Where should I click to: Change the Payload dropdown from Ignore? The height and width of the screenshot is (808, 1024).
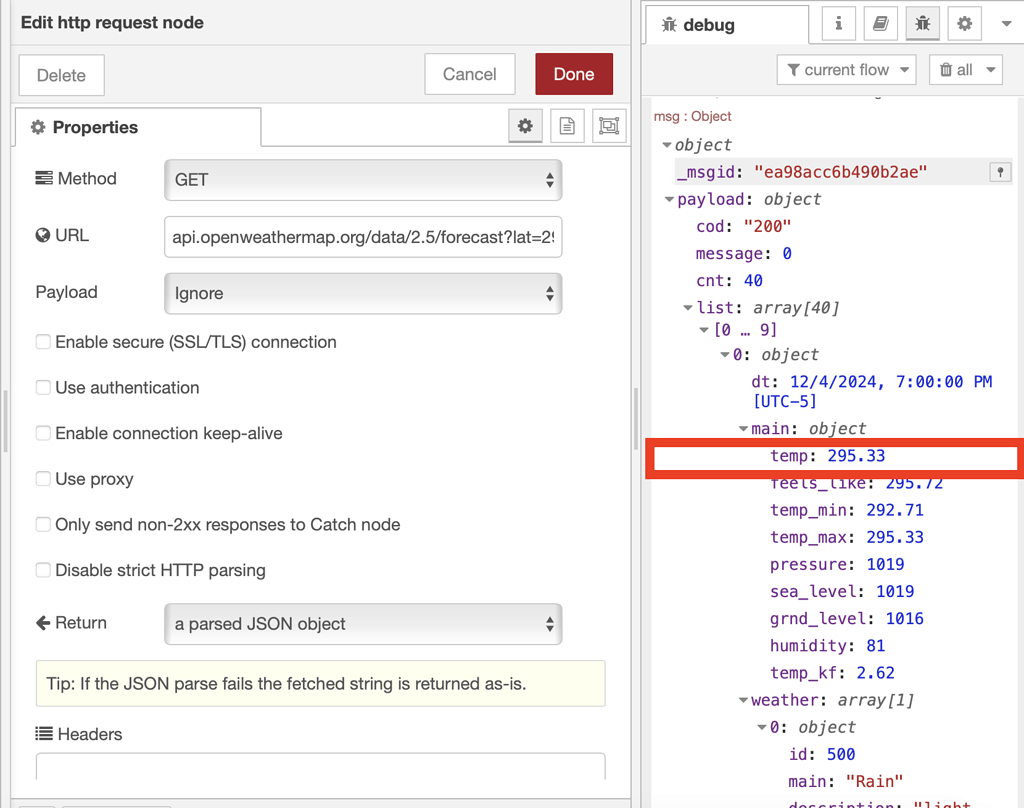[363, 293]
